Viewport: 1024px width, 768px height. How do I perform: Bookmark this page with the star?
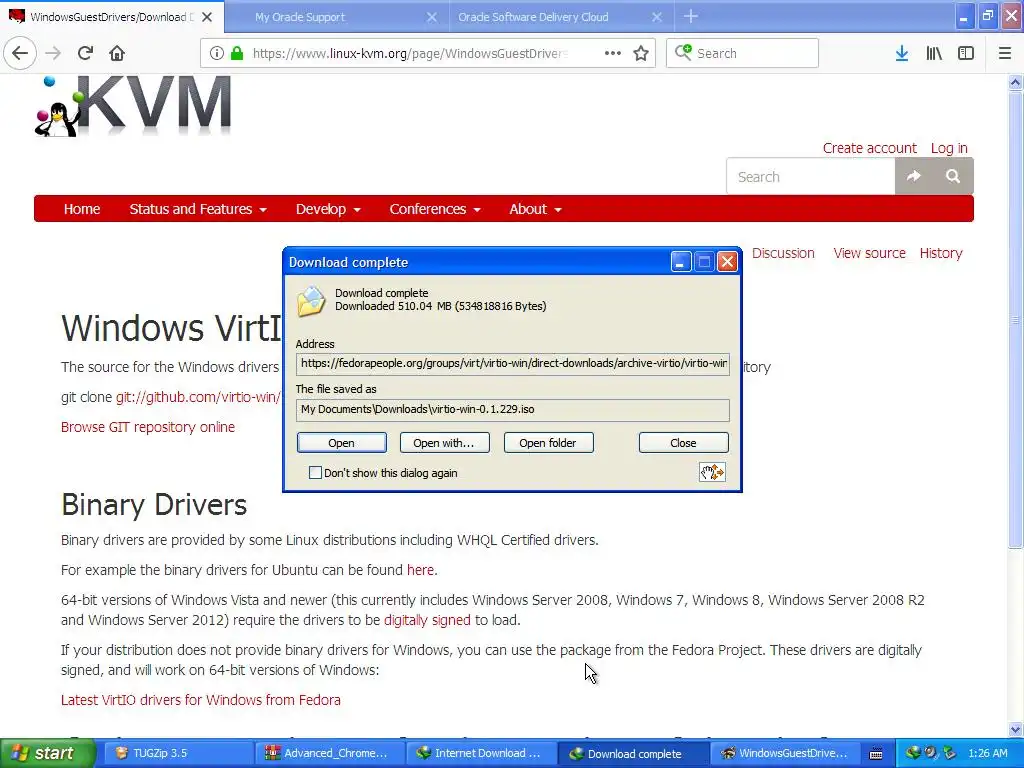coord(641,53)
